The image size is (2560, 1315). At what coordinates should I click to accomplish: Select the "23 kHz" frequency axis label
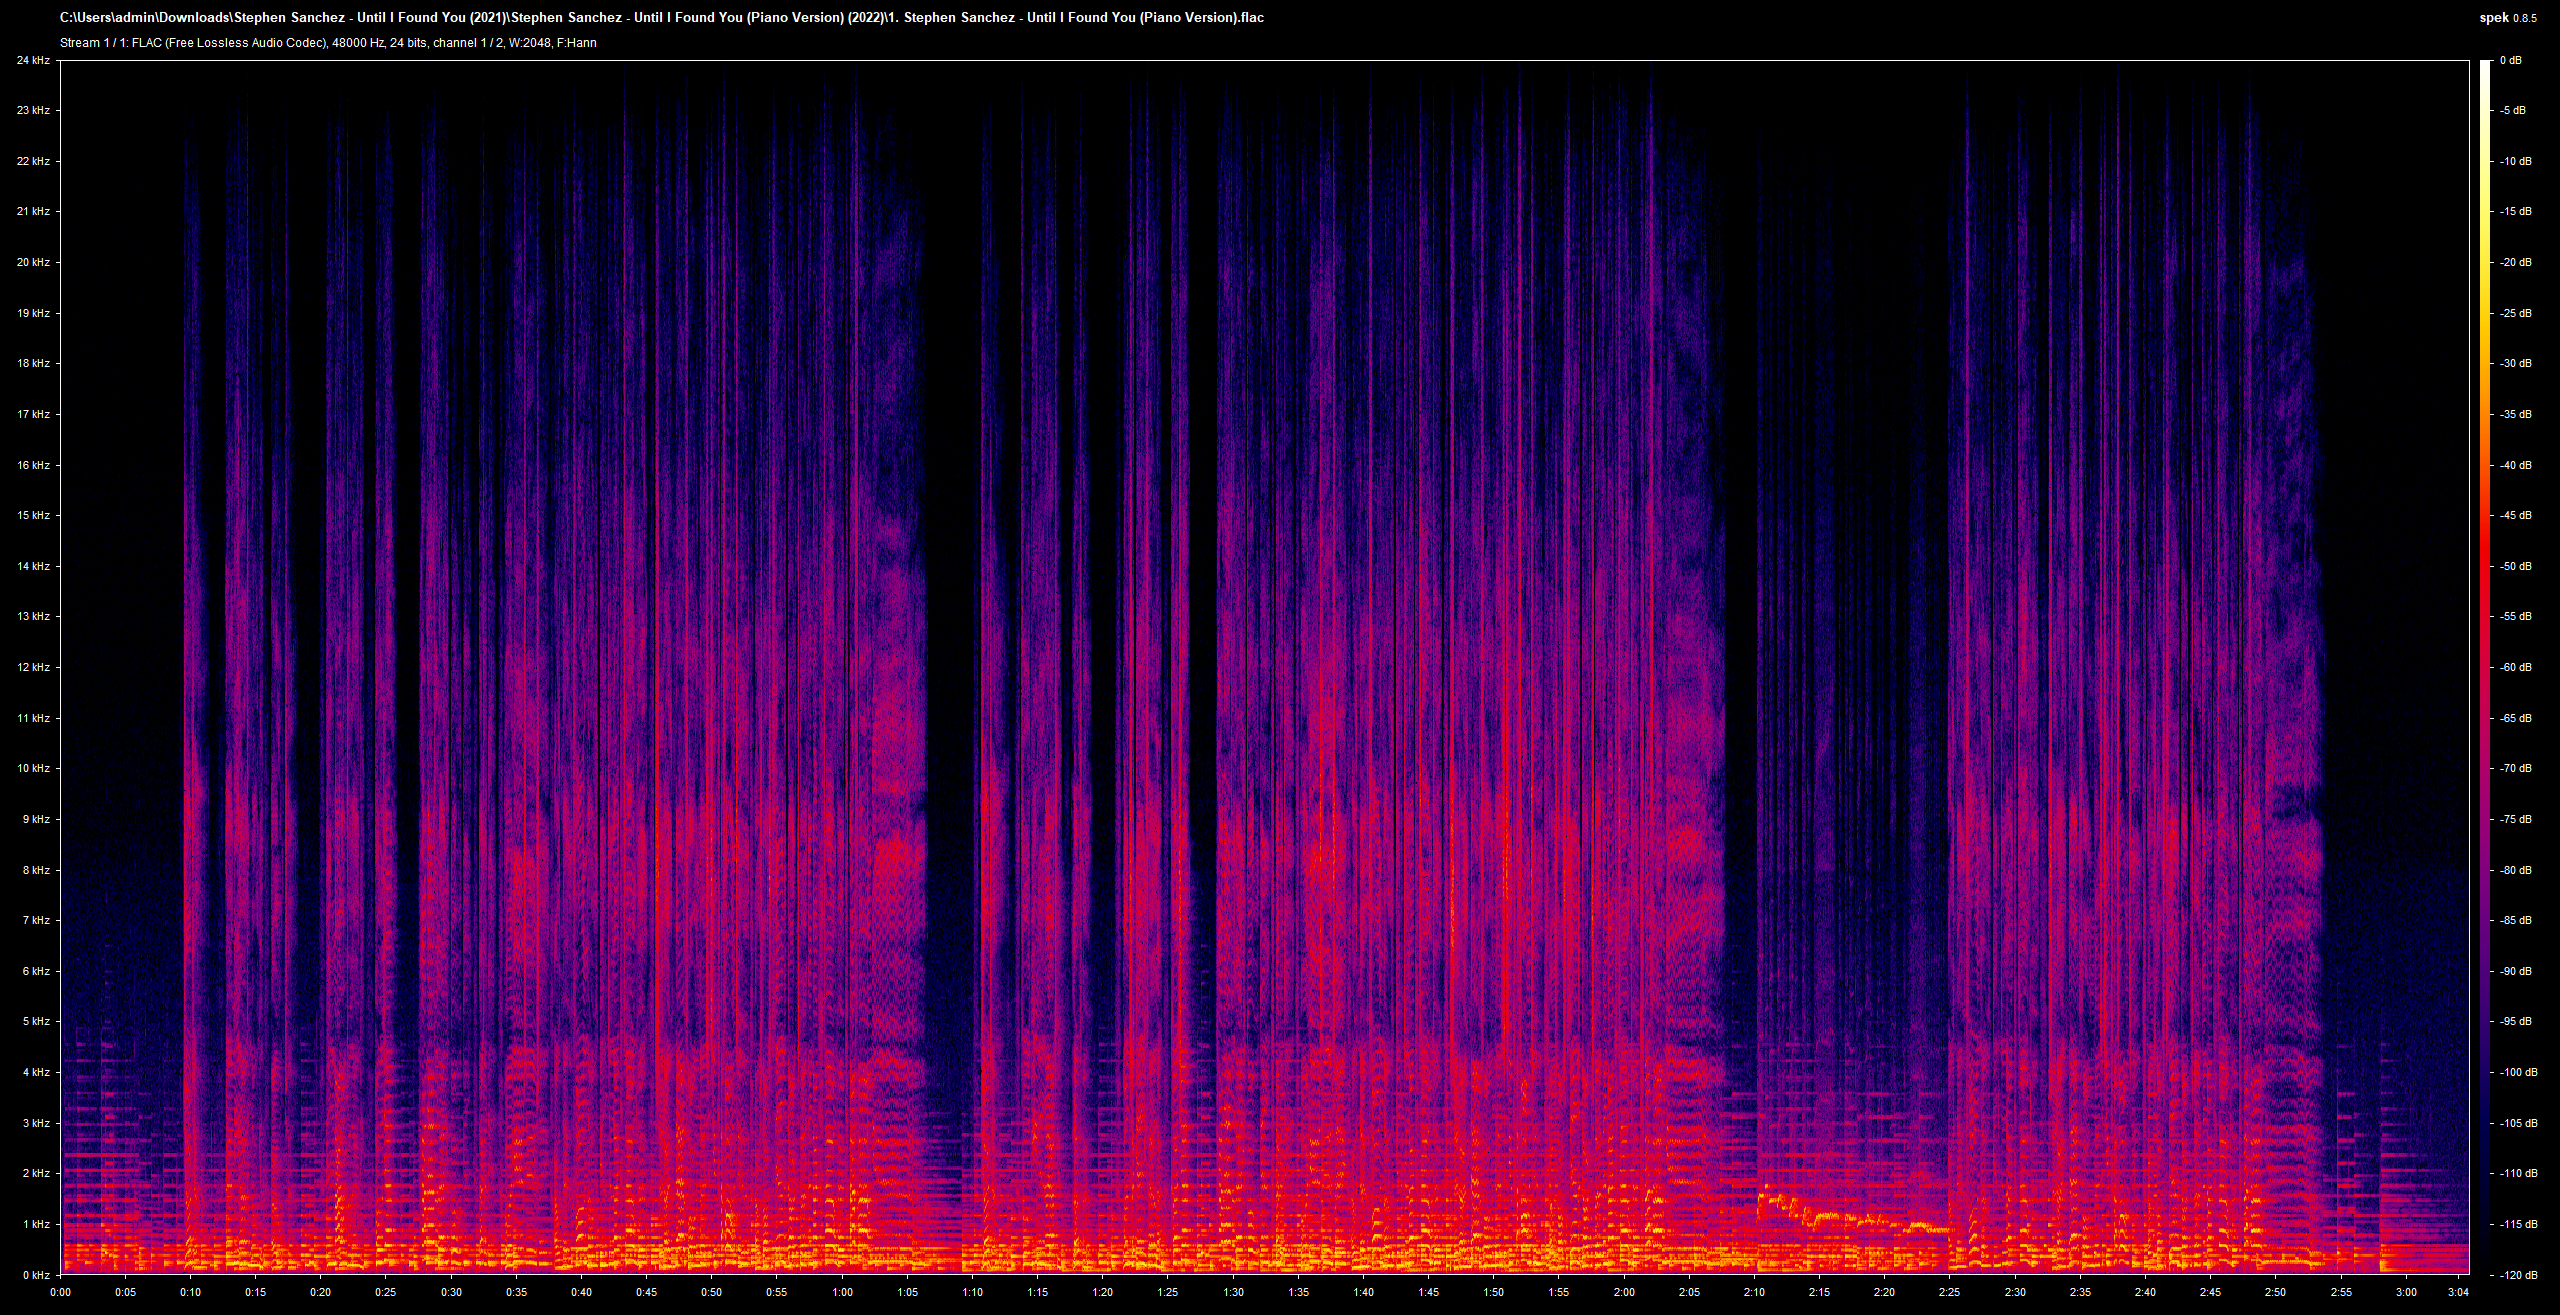point(33,111)
